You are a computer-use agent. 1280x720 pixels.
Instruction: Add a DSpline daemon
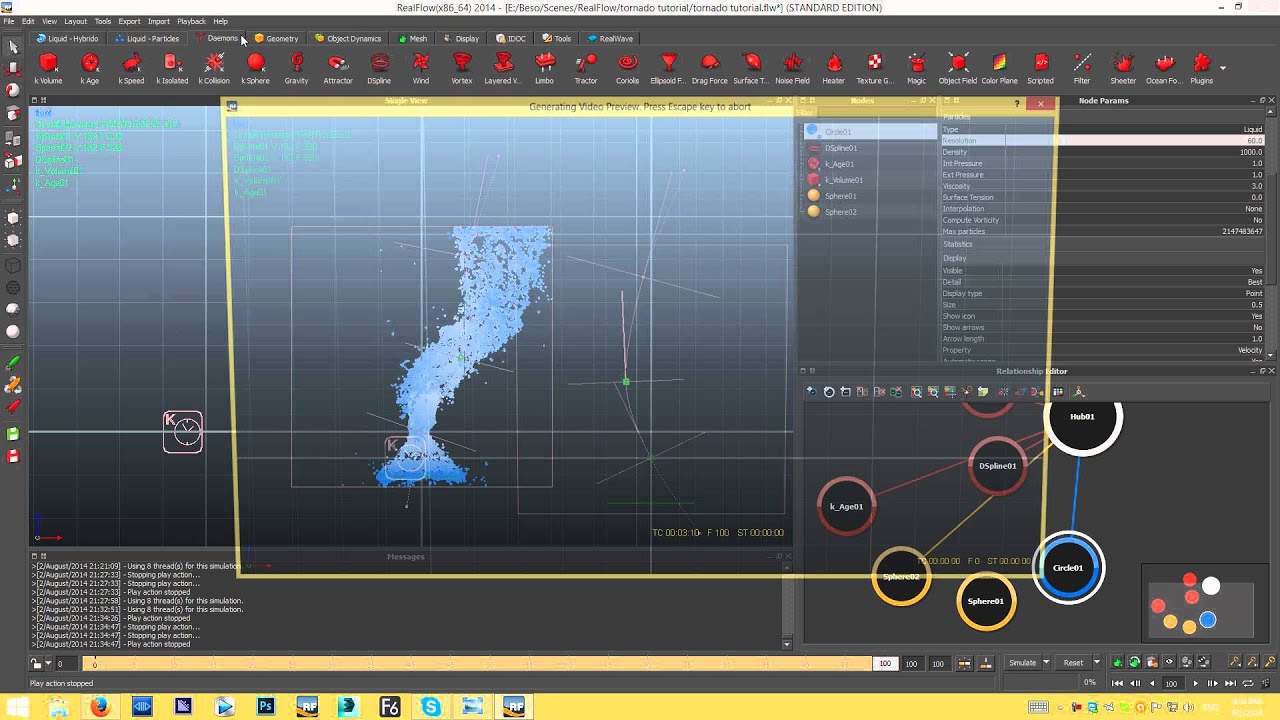coord(379,68)
